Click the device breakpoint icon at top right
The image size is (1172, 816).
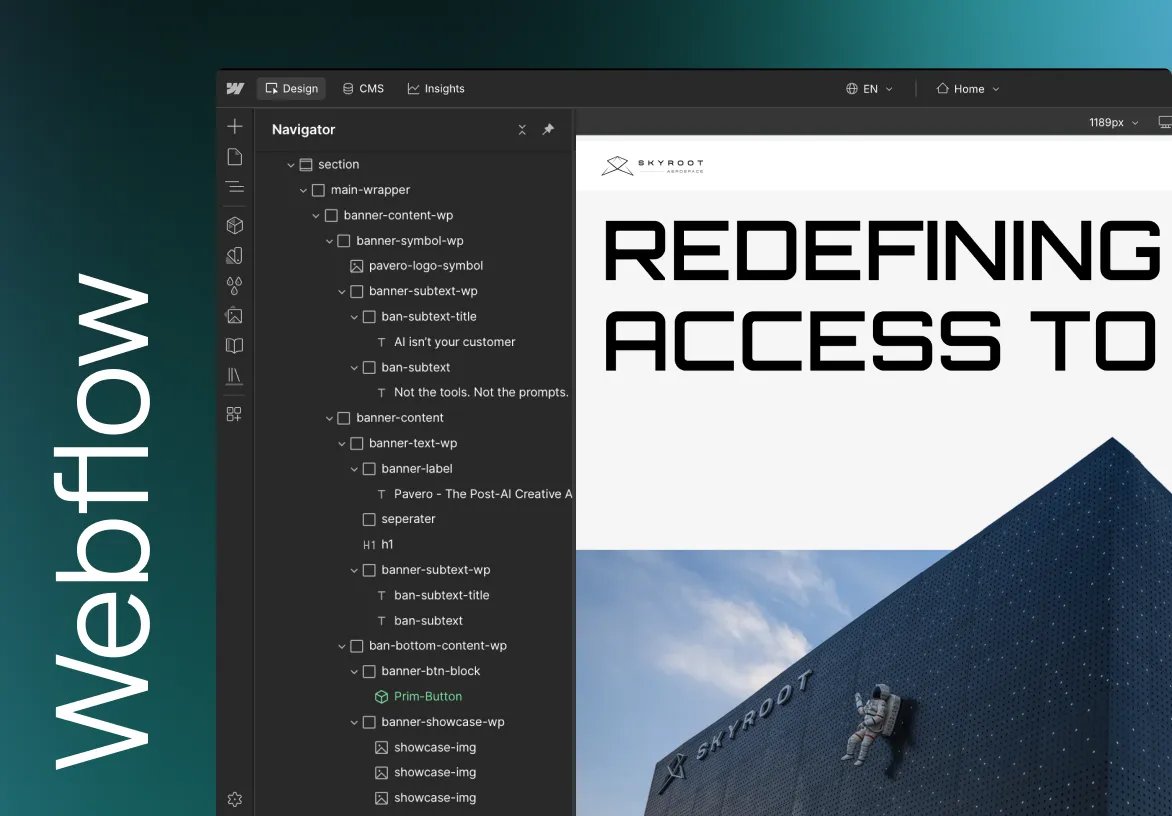pyautogui.click(x=1165, y=122)
